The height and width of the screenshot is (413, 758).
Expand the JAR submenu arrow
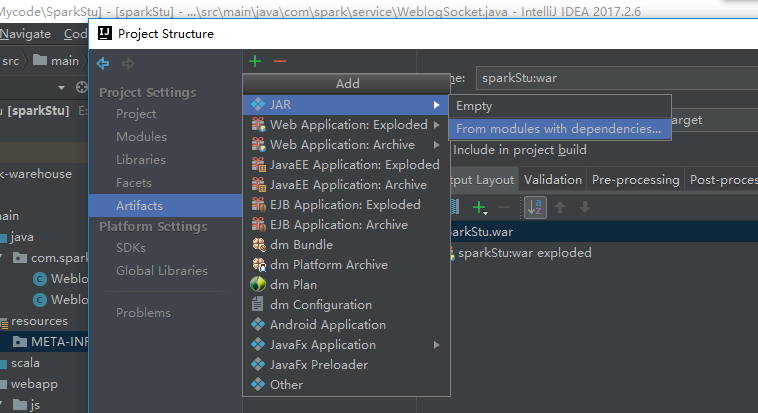click(437, 104)
